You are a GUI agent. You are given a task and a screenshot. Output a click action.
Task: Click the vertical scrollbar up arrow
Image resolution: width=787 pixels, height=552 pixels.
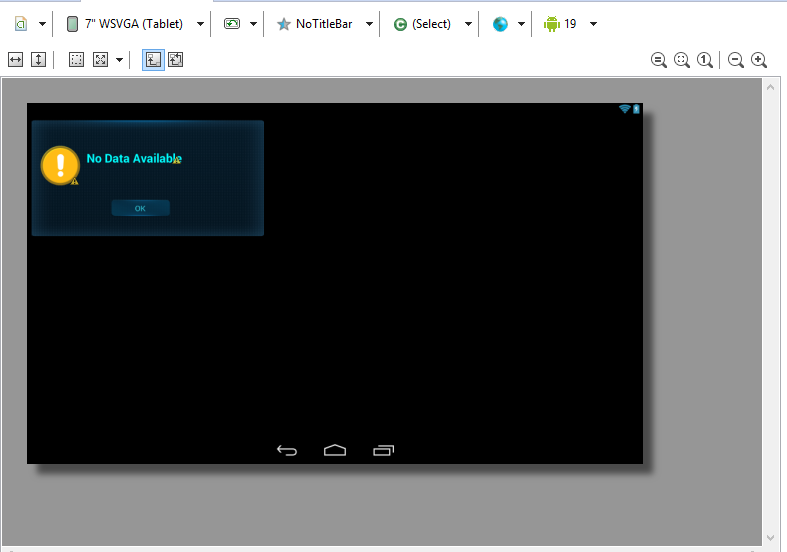click(770, 87)
